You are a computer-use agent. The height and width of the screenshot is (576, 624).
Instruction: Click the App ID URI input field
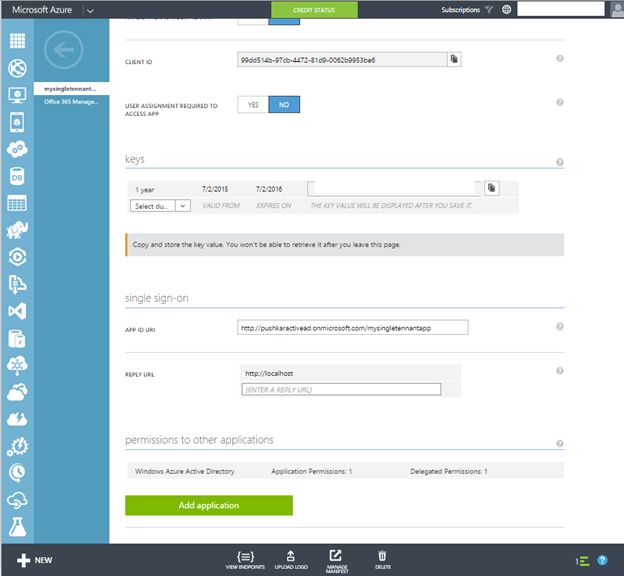click(x=353, y=328)
